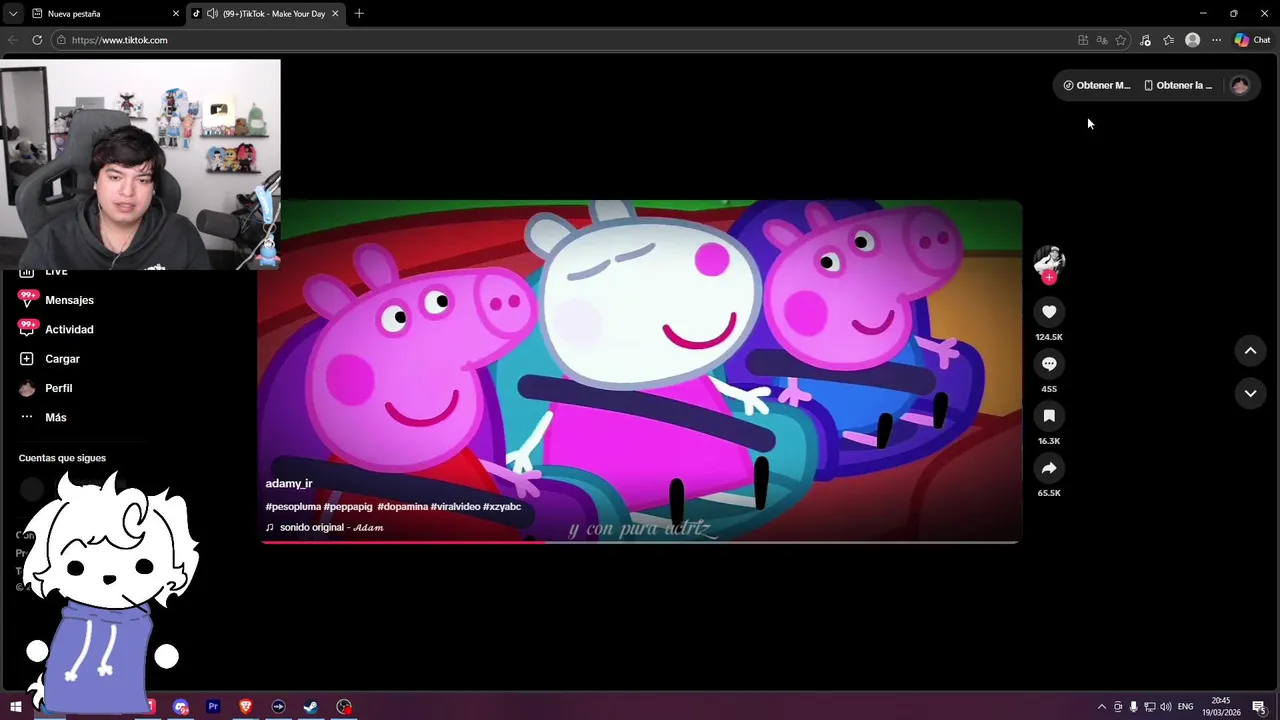Go to next video with down chevron
The width and height of the screenshot is (1280, 720).
coord(1250,394)
